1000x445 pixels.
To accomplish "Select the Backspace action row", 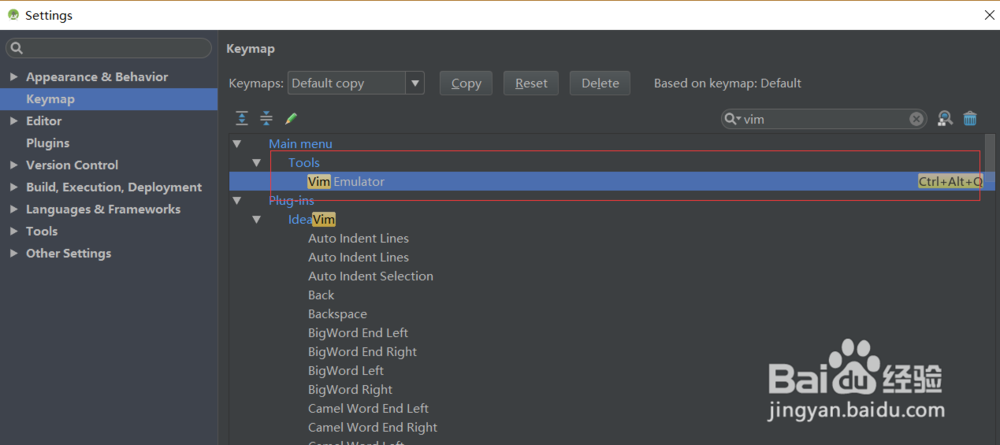I will point(337,314).
